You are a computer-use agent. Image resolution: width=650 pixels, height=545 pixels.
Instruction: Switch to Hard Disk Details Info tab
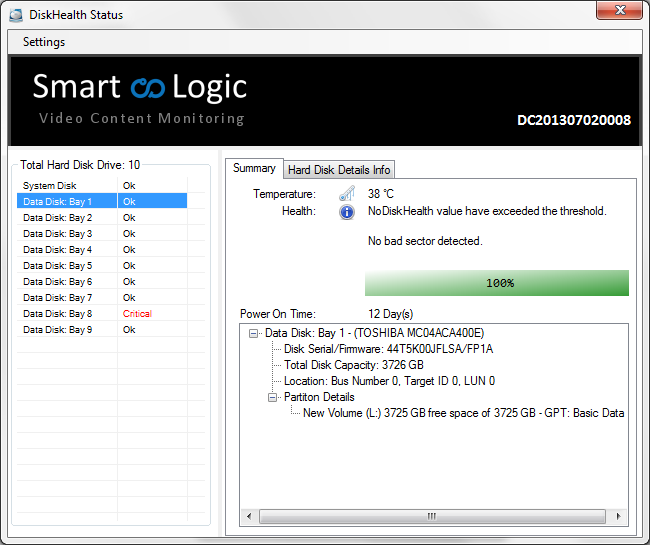339,170
